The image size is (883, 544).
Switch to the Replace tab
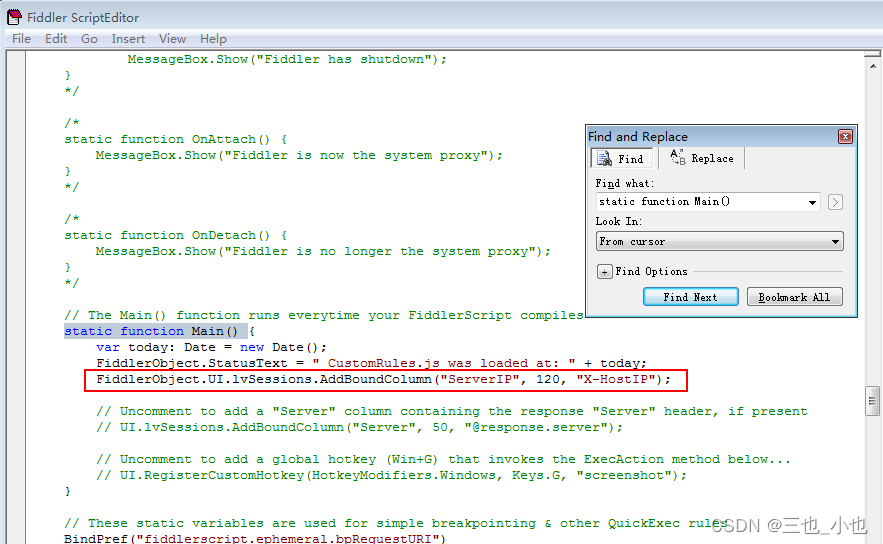tap(702, 158)
